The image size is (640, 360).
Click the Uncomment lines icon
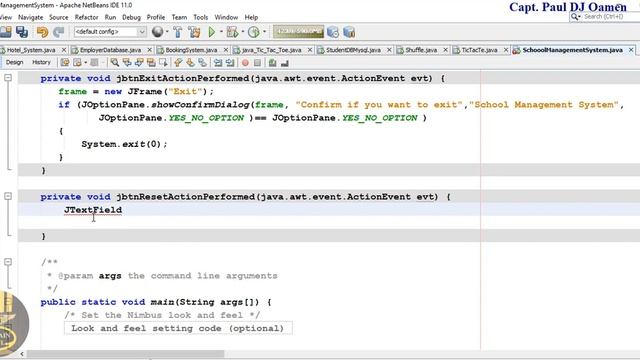point(284,63)
